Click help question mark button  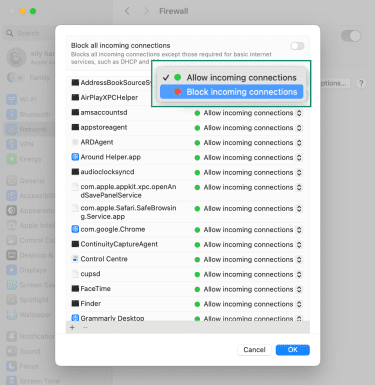click(361, 83)
